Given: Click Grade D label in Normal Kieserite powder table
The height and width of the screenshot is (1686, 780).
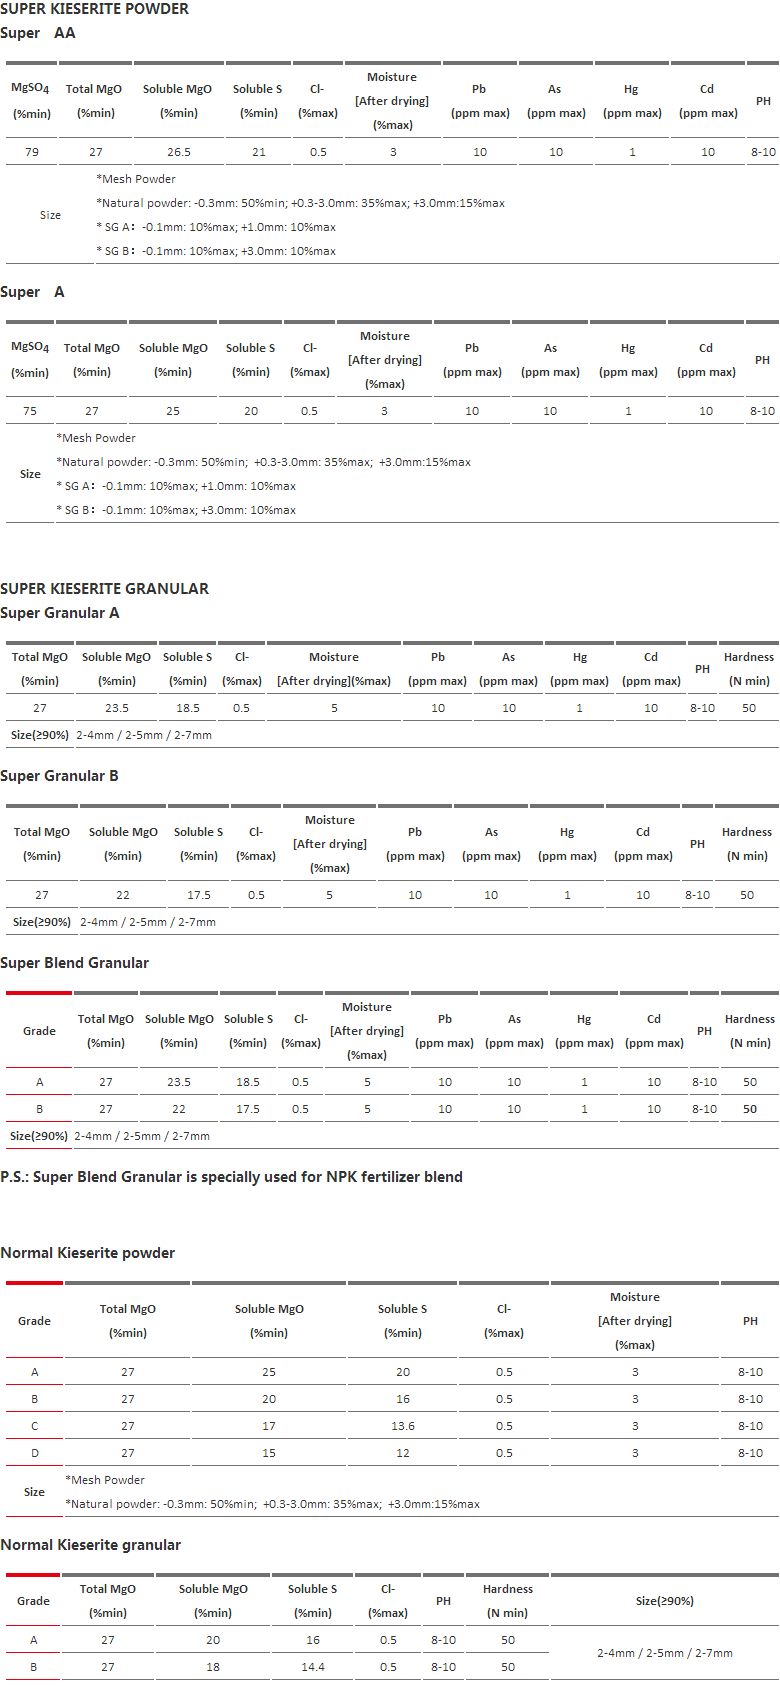Looking at the screenshot, I should click(x=35, y=1453).
